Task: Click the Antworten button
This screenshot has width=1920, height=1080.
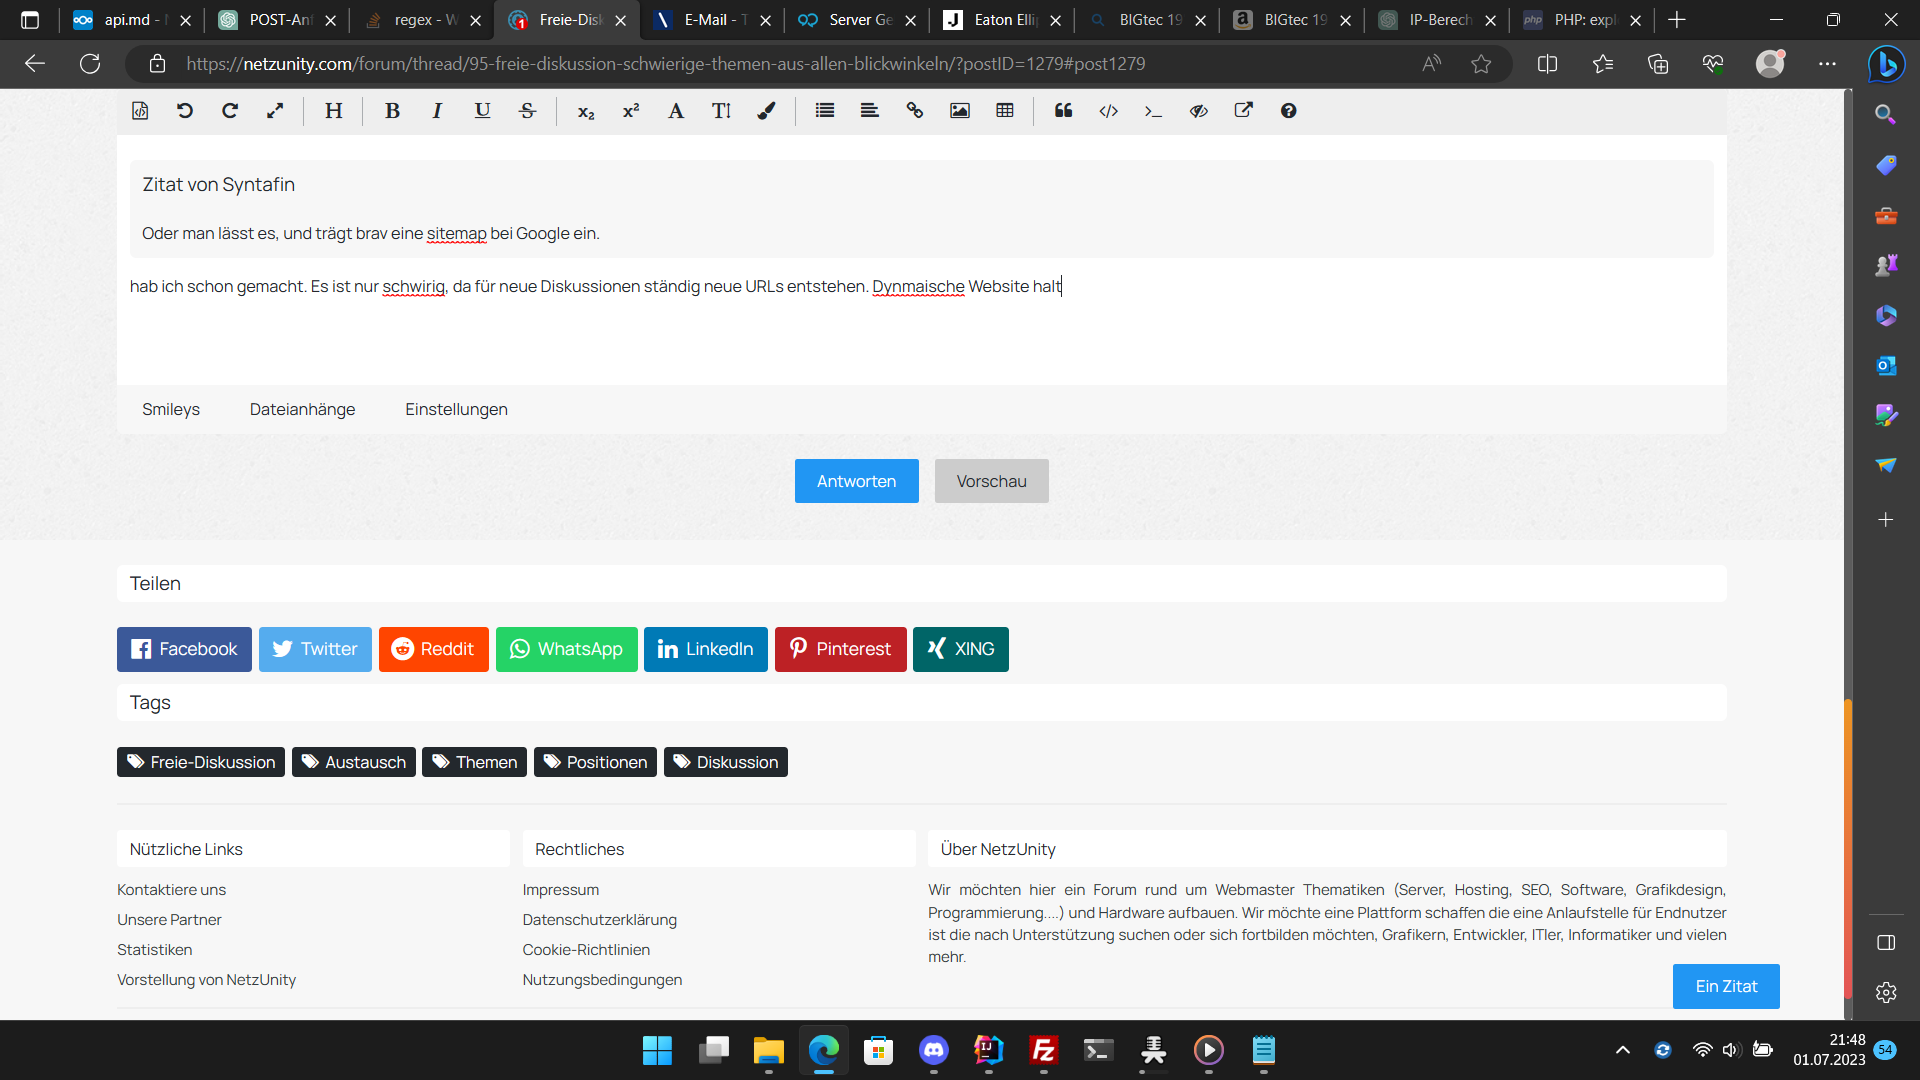Action: pyautogui.click(x=856, y=481)
